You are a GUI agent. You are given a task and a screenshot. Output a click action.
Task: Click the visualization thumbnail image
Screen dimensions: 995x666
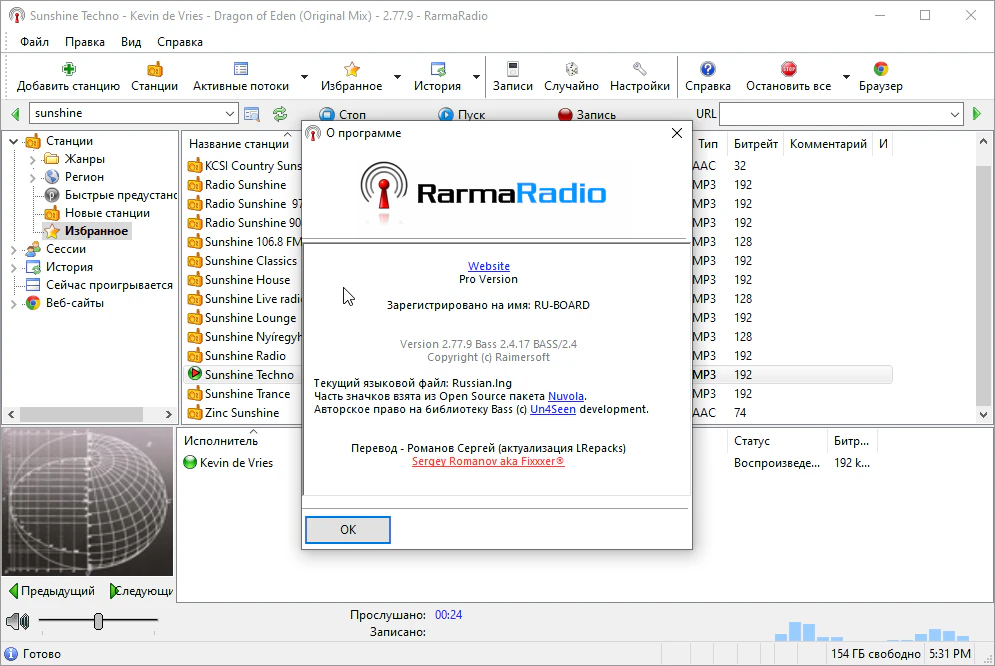(88, 502)
